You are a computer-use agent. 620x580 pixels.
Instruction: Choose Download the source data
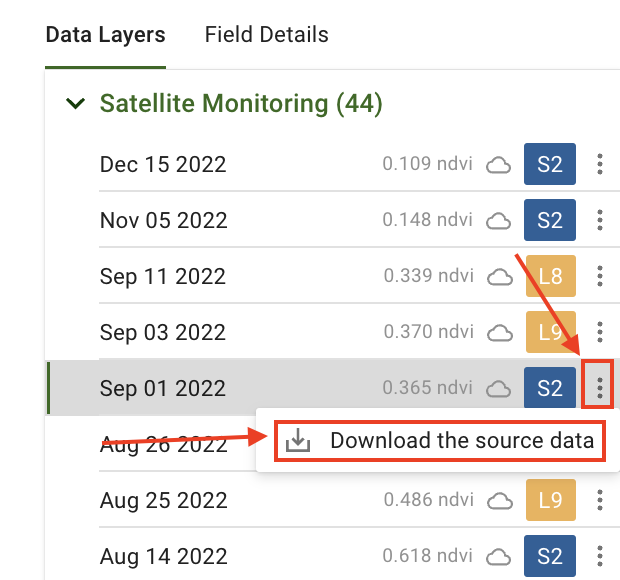pos(461,441)
